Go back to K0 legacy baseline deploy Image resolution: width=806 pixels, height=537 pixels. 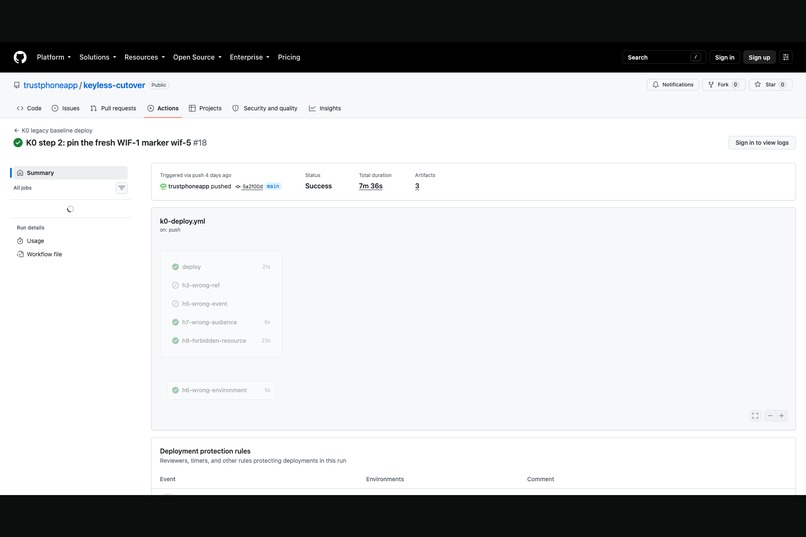pos(53,131)
